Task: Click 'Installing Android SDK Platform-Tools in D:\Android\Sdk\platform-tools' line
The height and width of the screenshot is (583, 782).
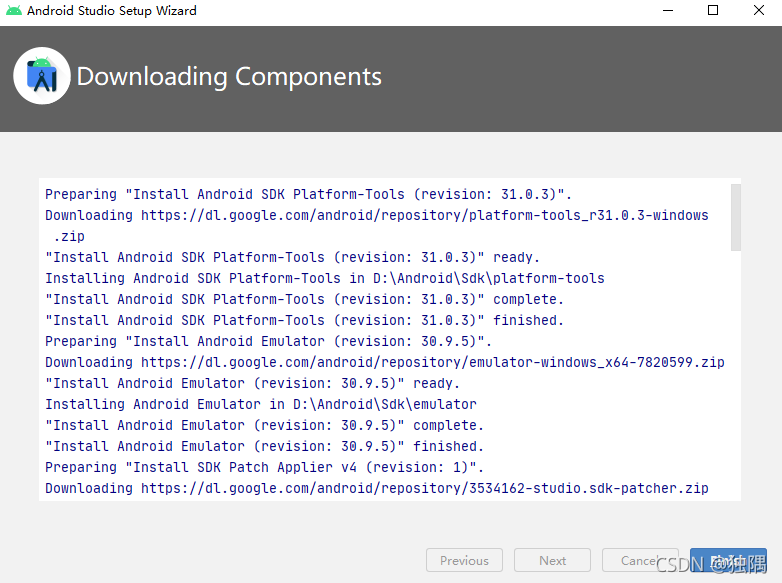Action: click(325, 278)
